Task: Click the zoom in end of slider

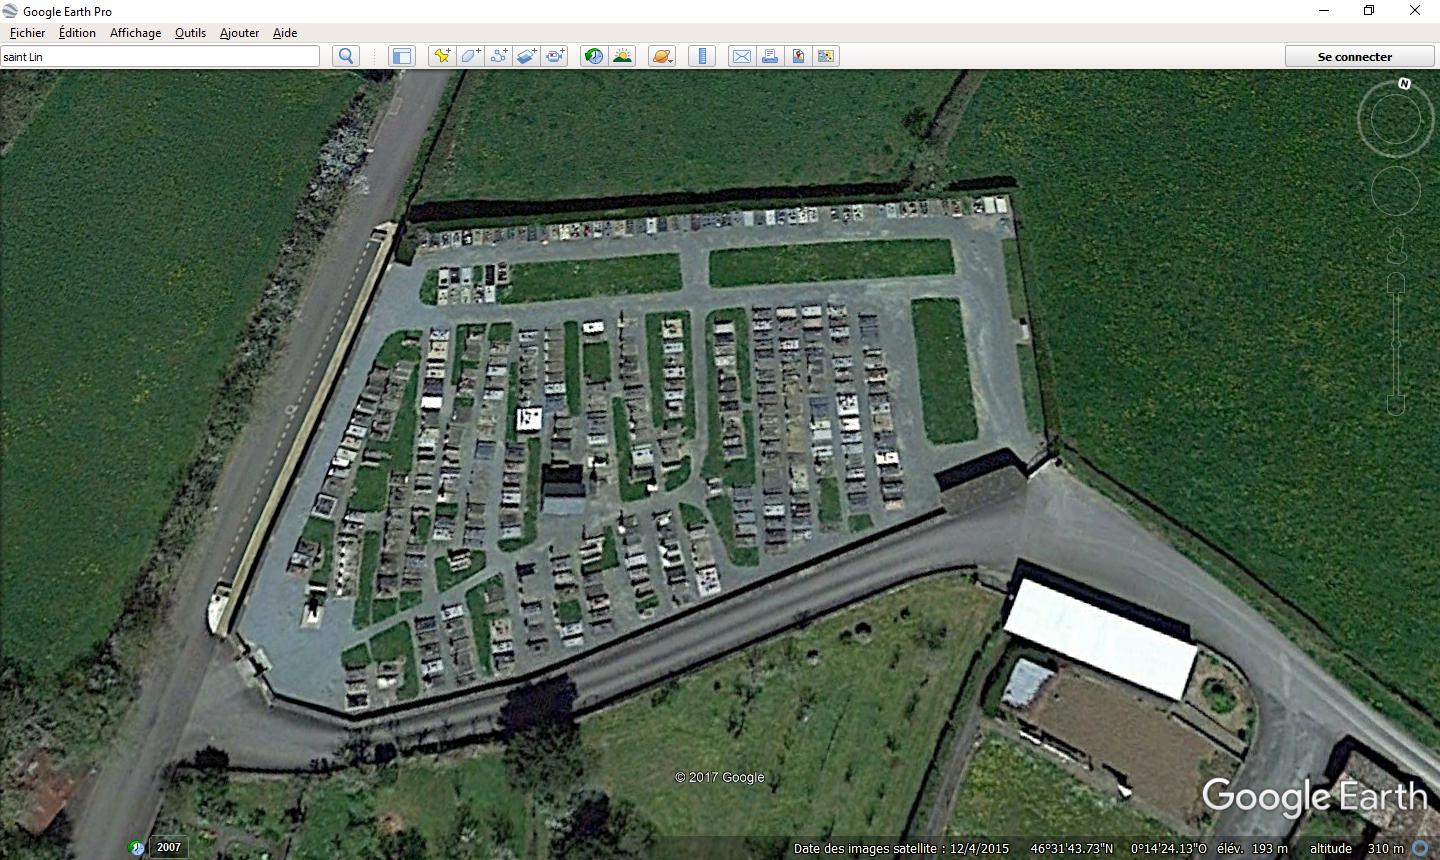Action: click(1396, 284)
